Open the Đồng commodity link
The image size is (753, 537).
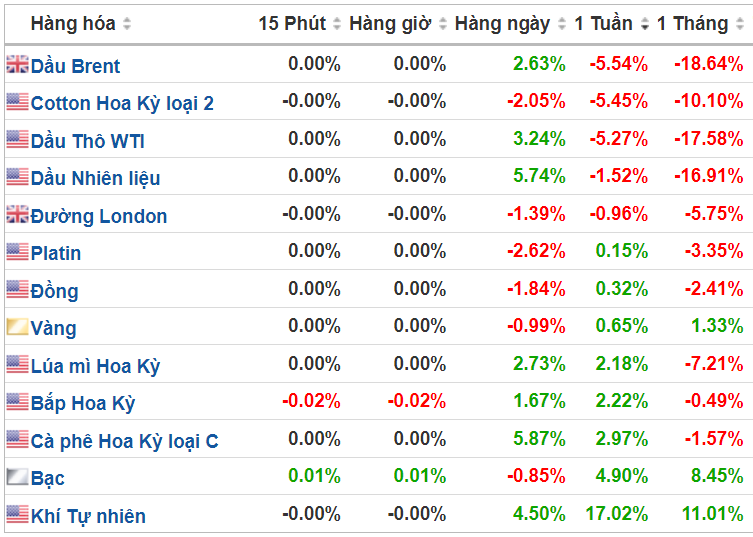[54, 290]
